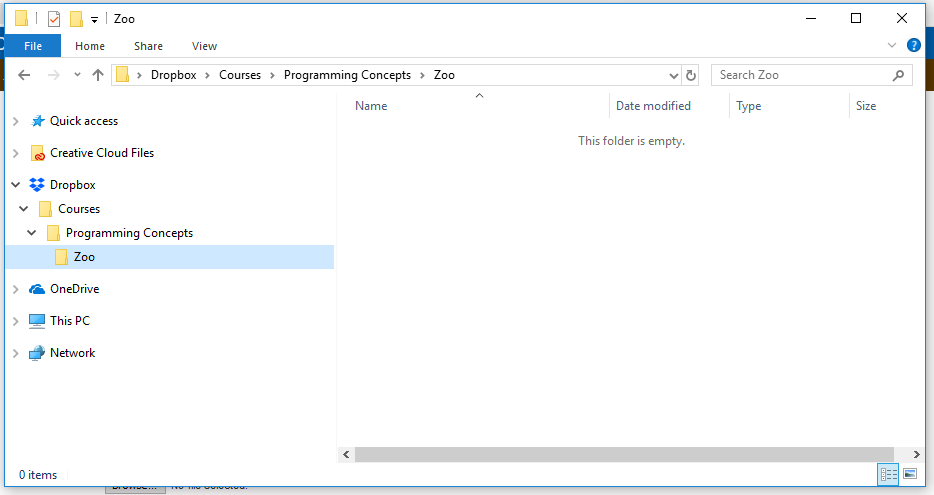Refresh the Zoo folder view
Screen dimensions: 934x495
click(690, 75)
